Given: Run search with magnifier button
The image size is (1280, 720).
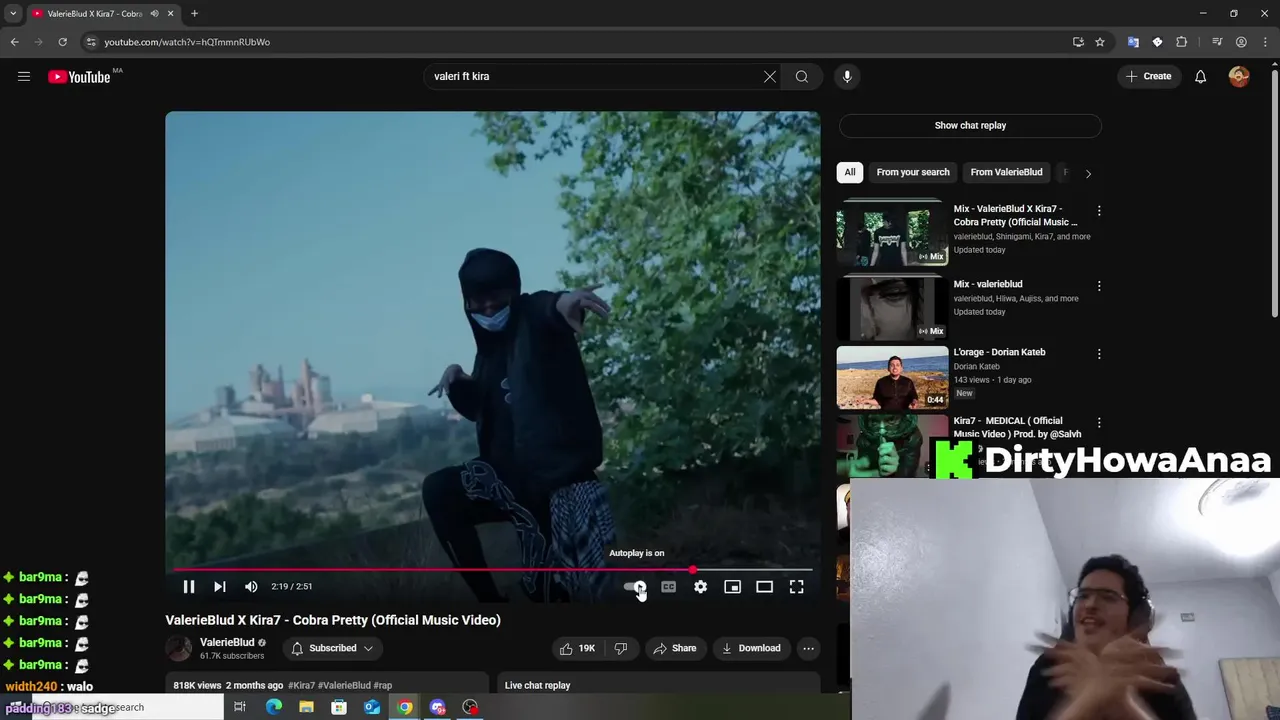Looking at the screenshot, I should 802,76.
